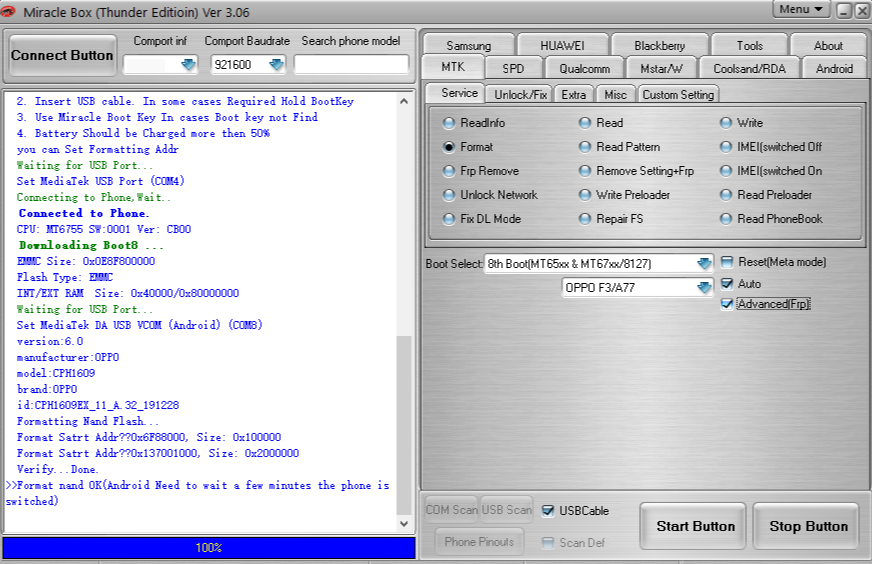
Task: Toggle the Advanced(Frp) checkbox
Action: (727, 304)
